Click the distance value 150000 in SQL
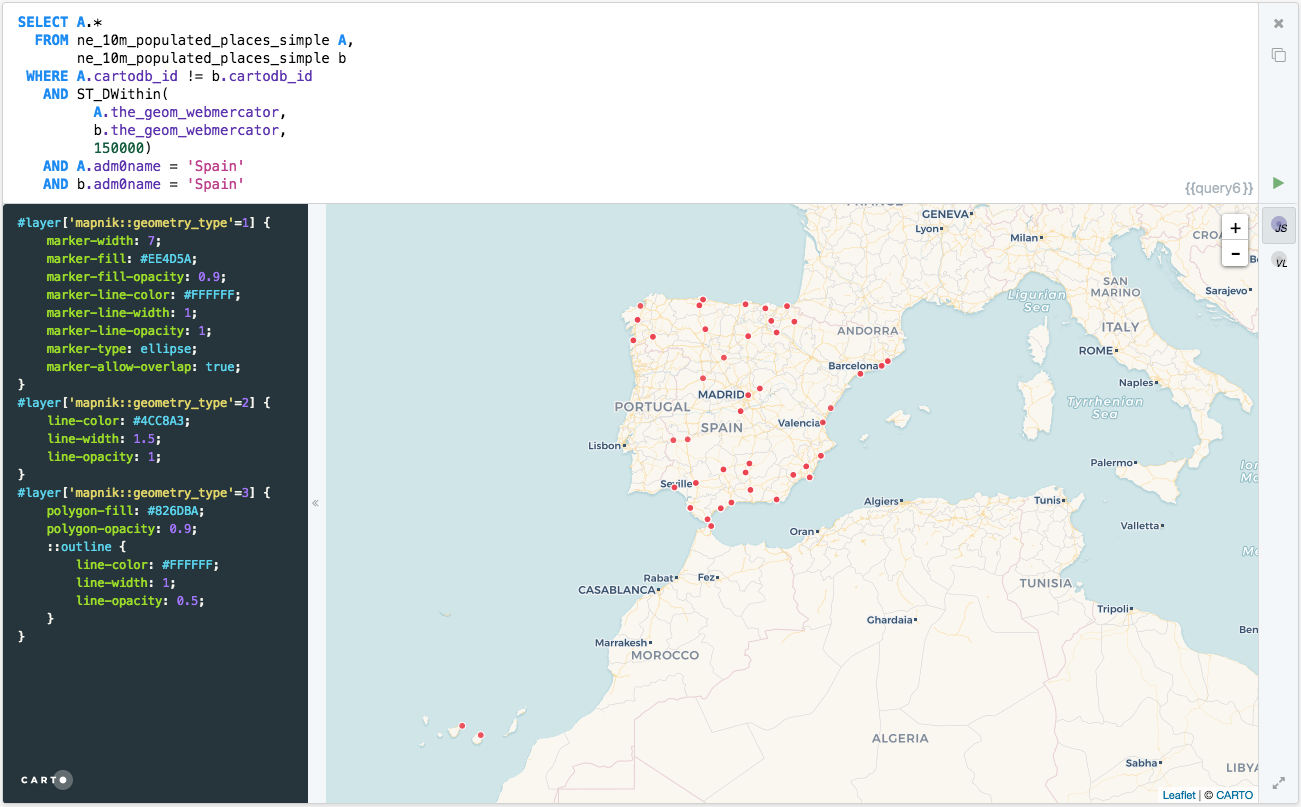The image size is (1301, 807). pyautogui.click(x=119, y=148)
